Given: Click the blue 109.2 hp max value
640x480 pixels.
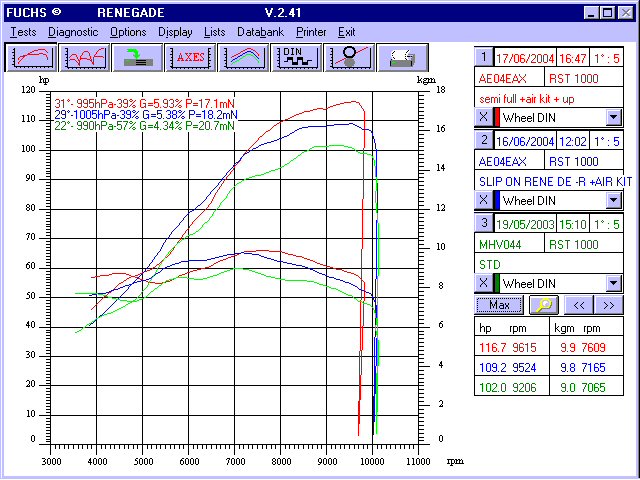Looking at the screenshot, I should [493, 368].
